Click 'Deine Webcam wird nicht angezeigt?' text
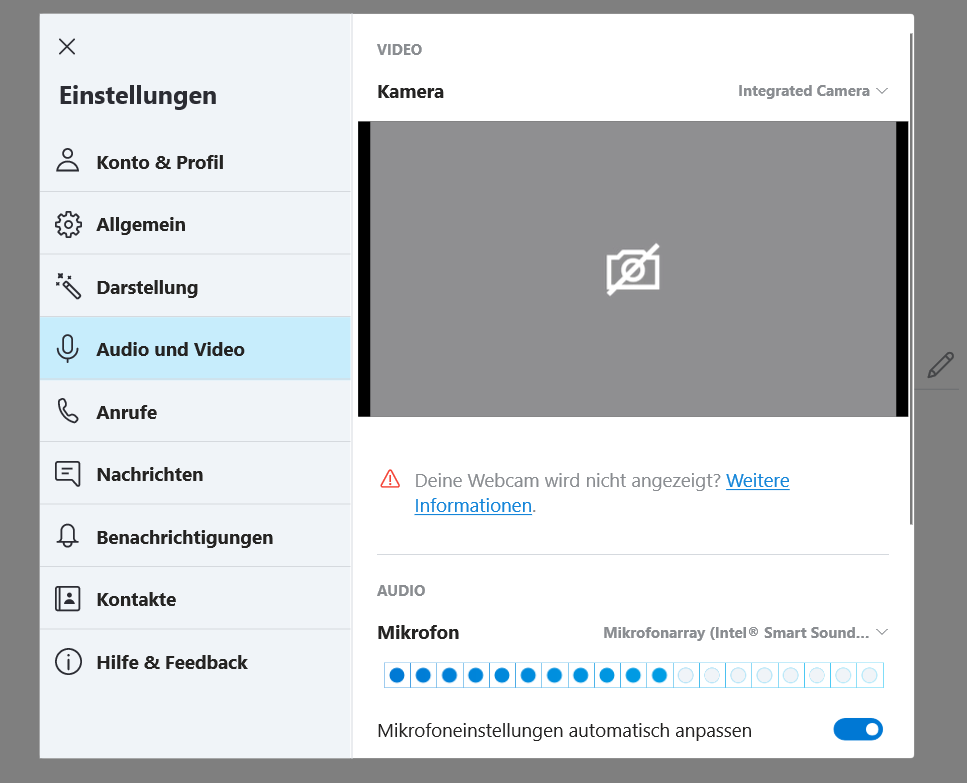 tap(567, 480)
